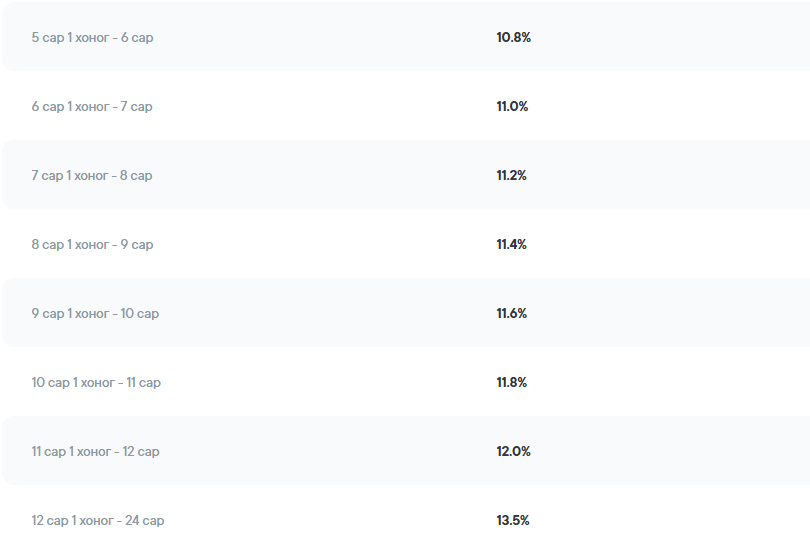Screen dimensions: 810x547
Task: Select the 11.2% rate value
Action: [511, 176]
